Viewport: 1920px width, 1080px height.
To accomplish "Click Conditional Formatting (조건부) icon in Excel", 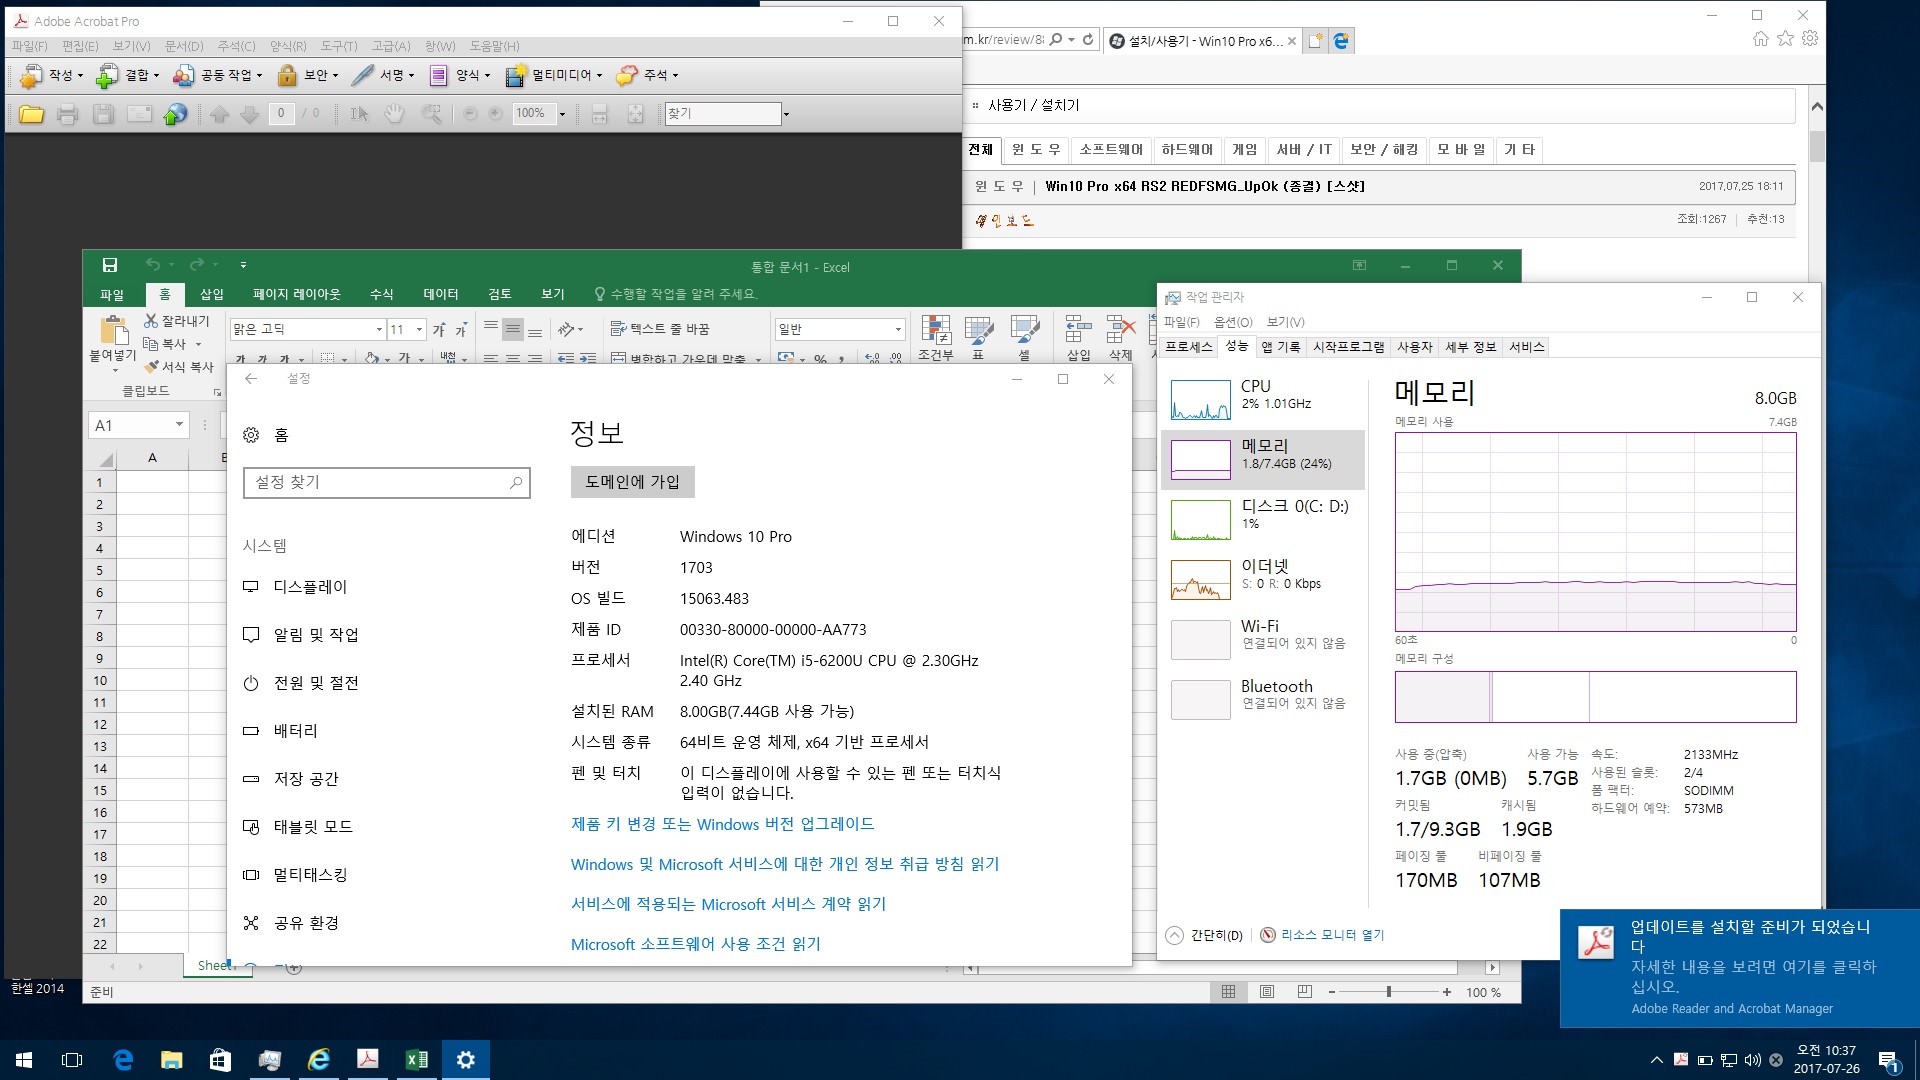I will tap(936, 330).
